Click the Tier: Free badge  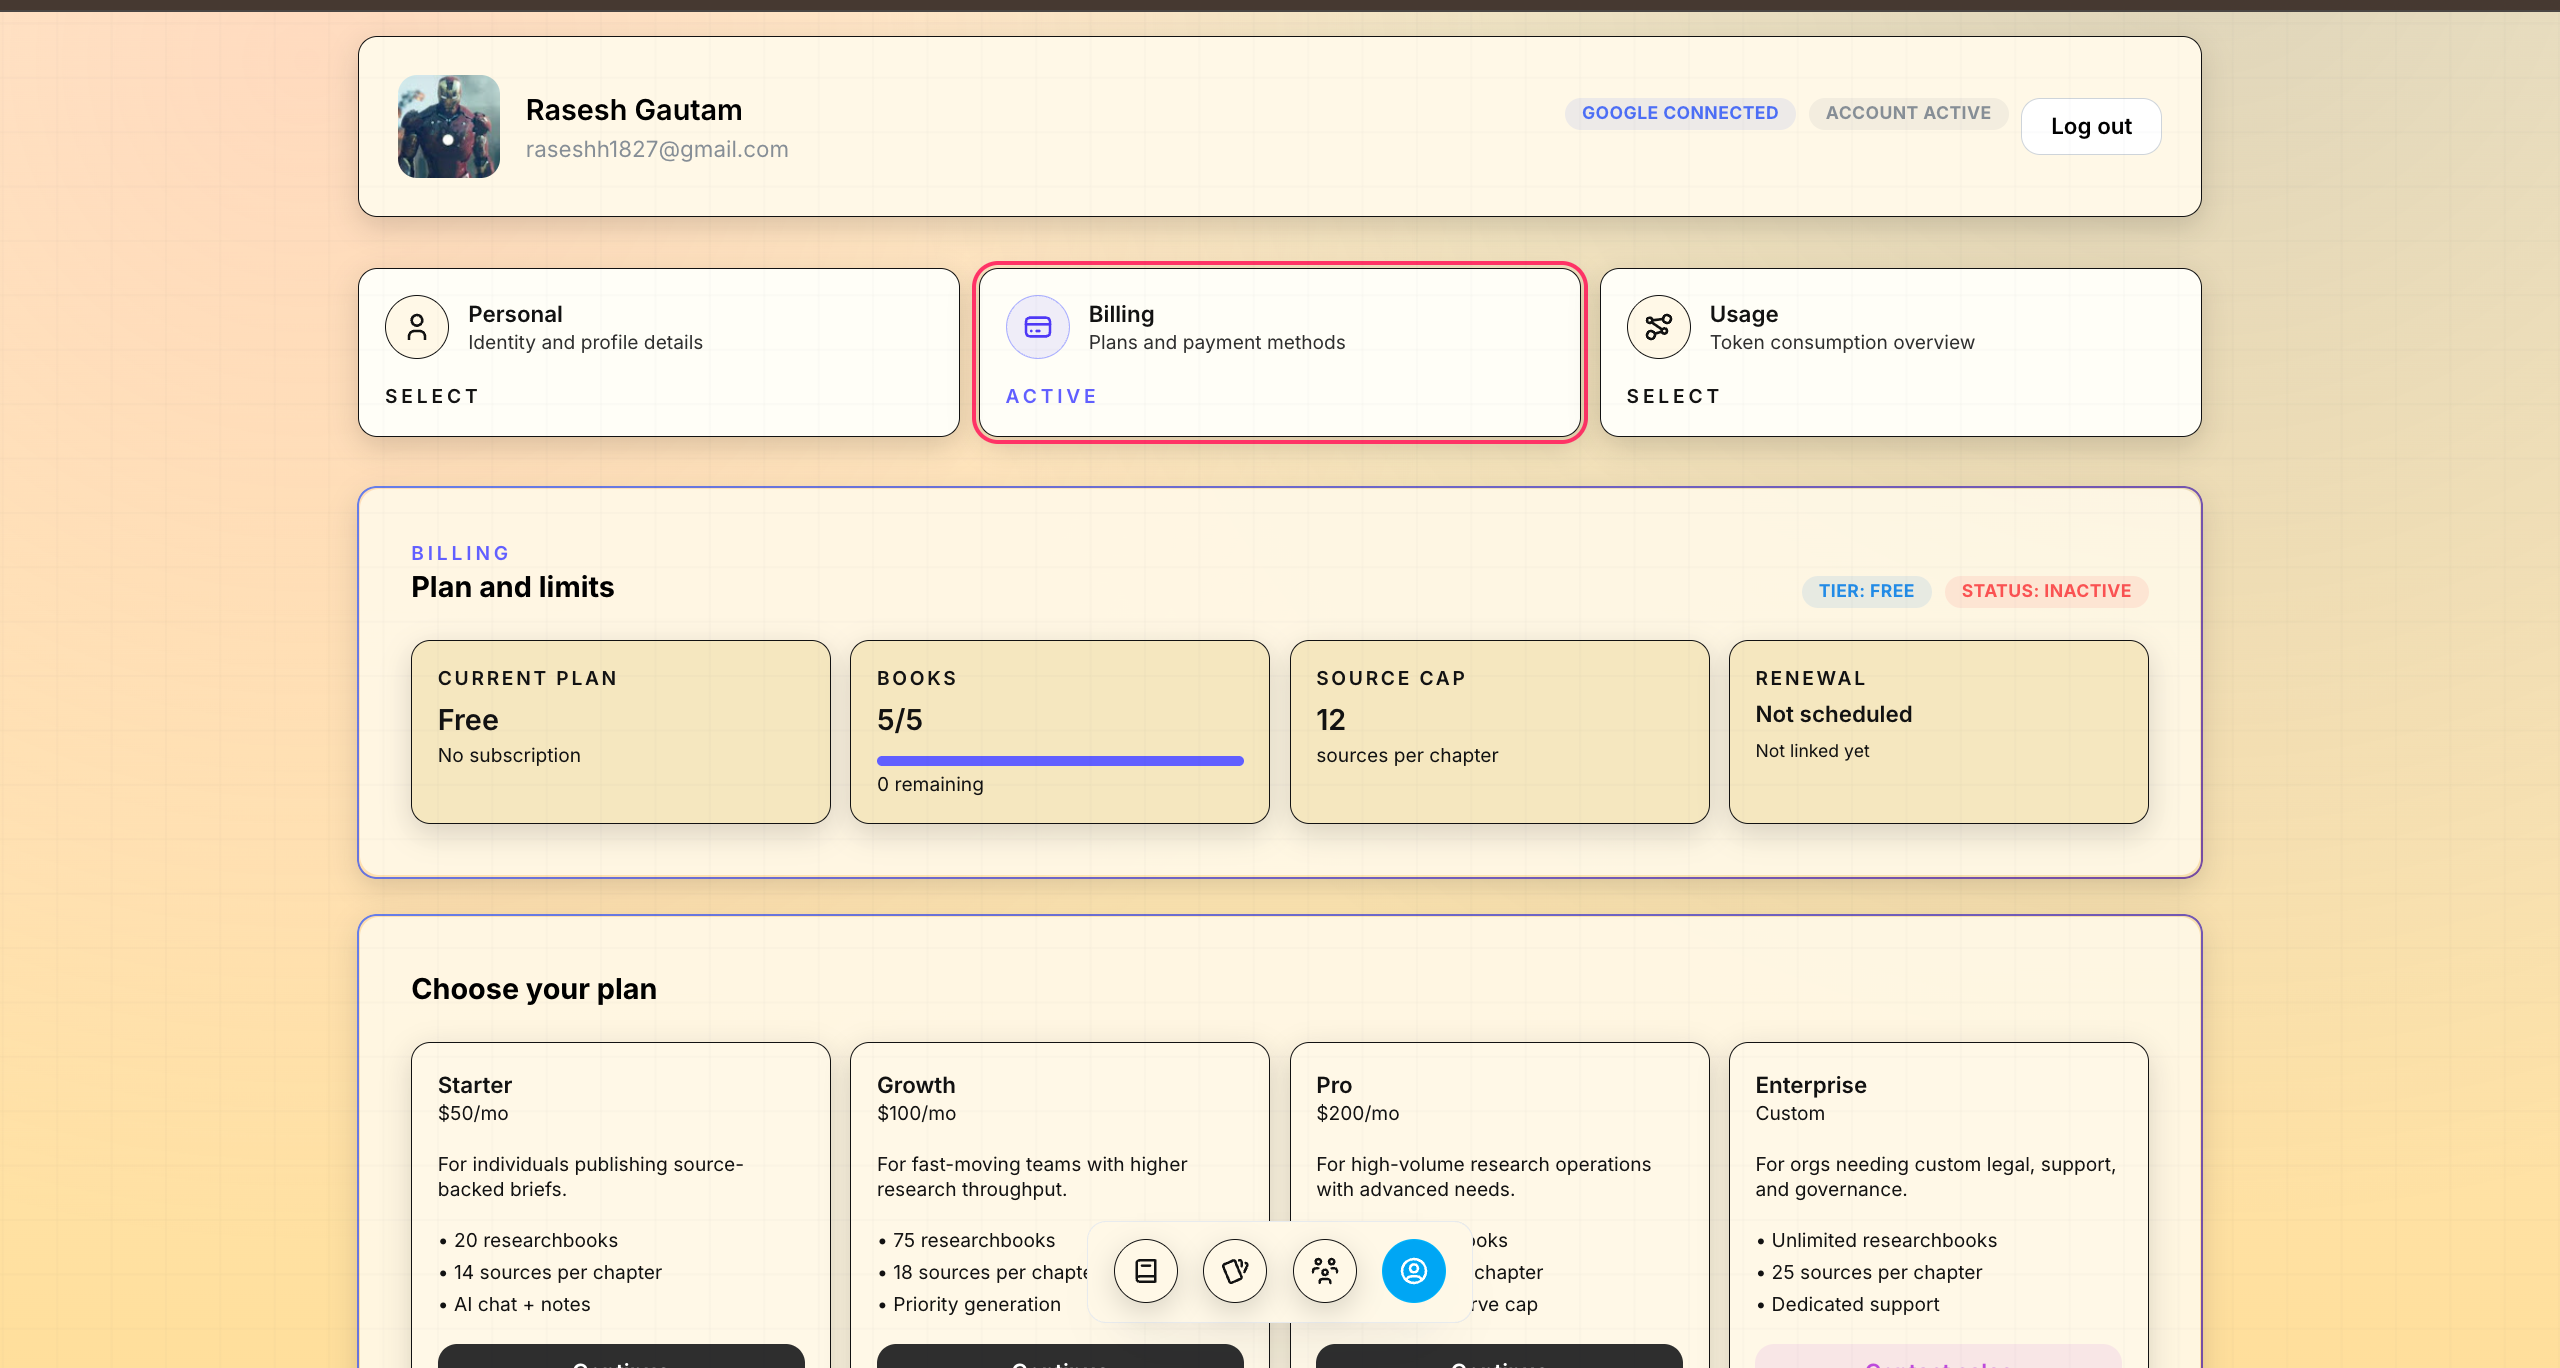click(1866, 591)
